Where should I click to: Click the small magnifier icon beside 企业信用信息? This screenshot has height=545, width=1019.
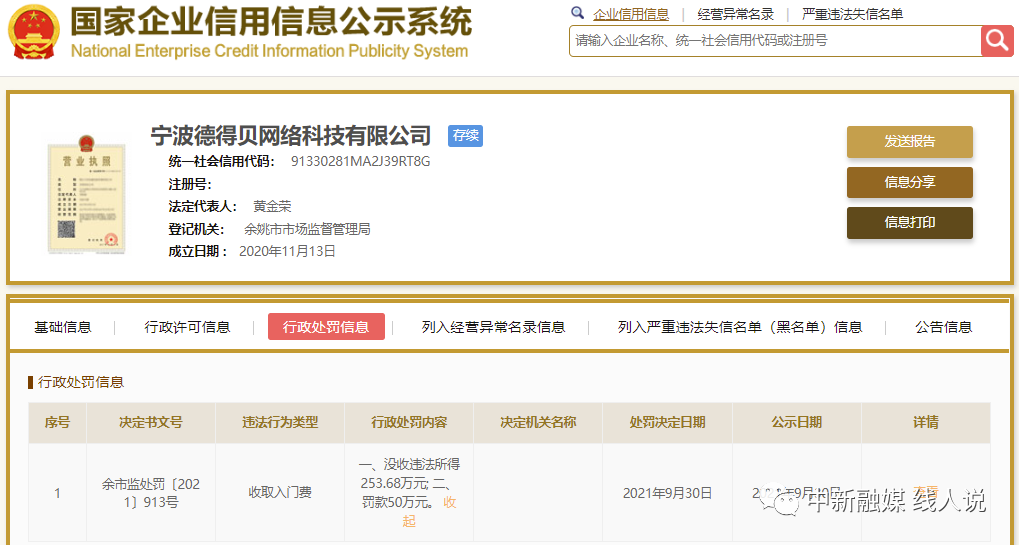[x=577, y=13]
